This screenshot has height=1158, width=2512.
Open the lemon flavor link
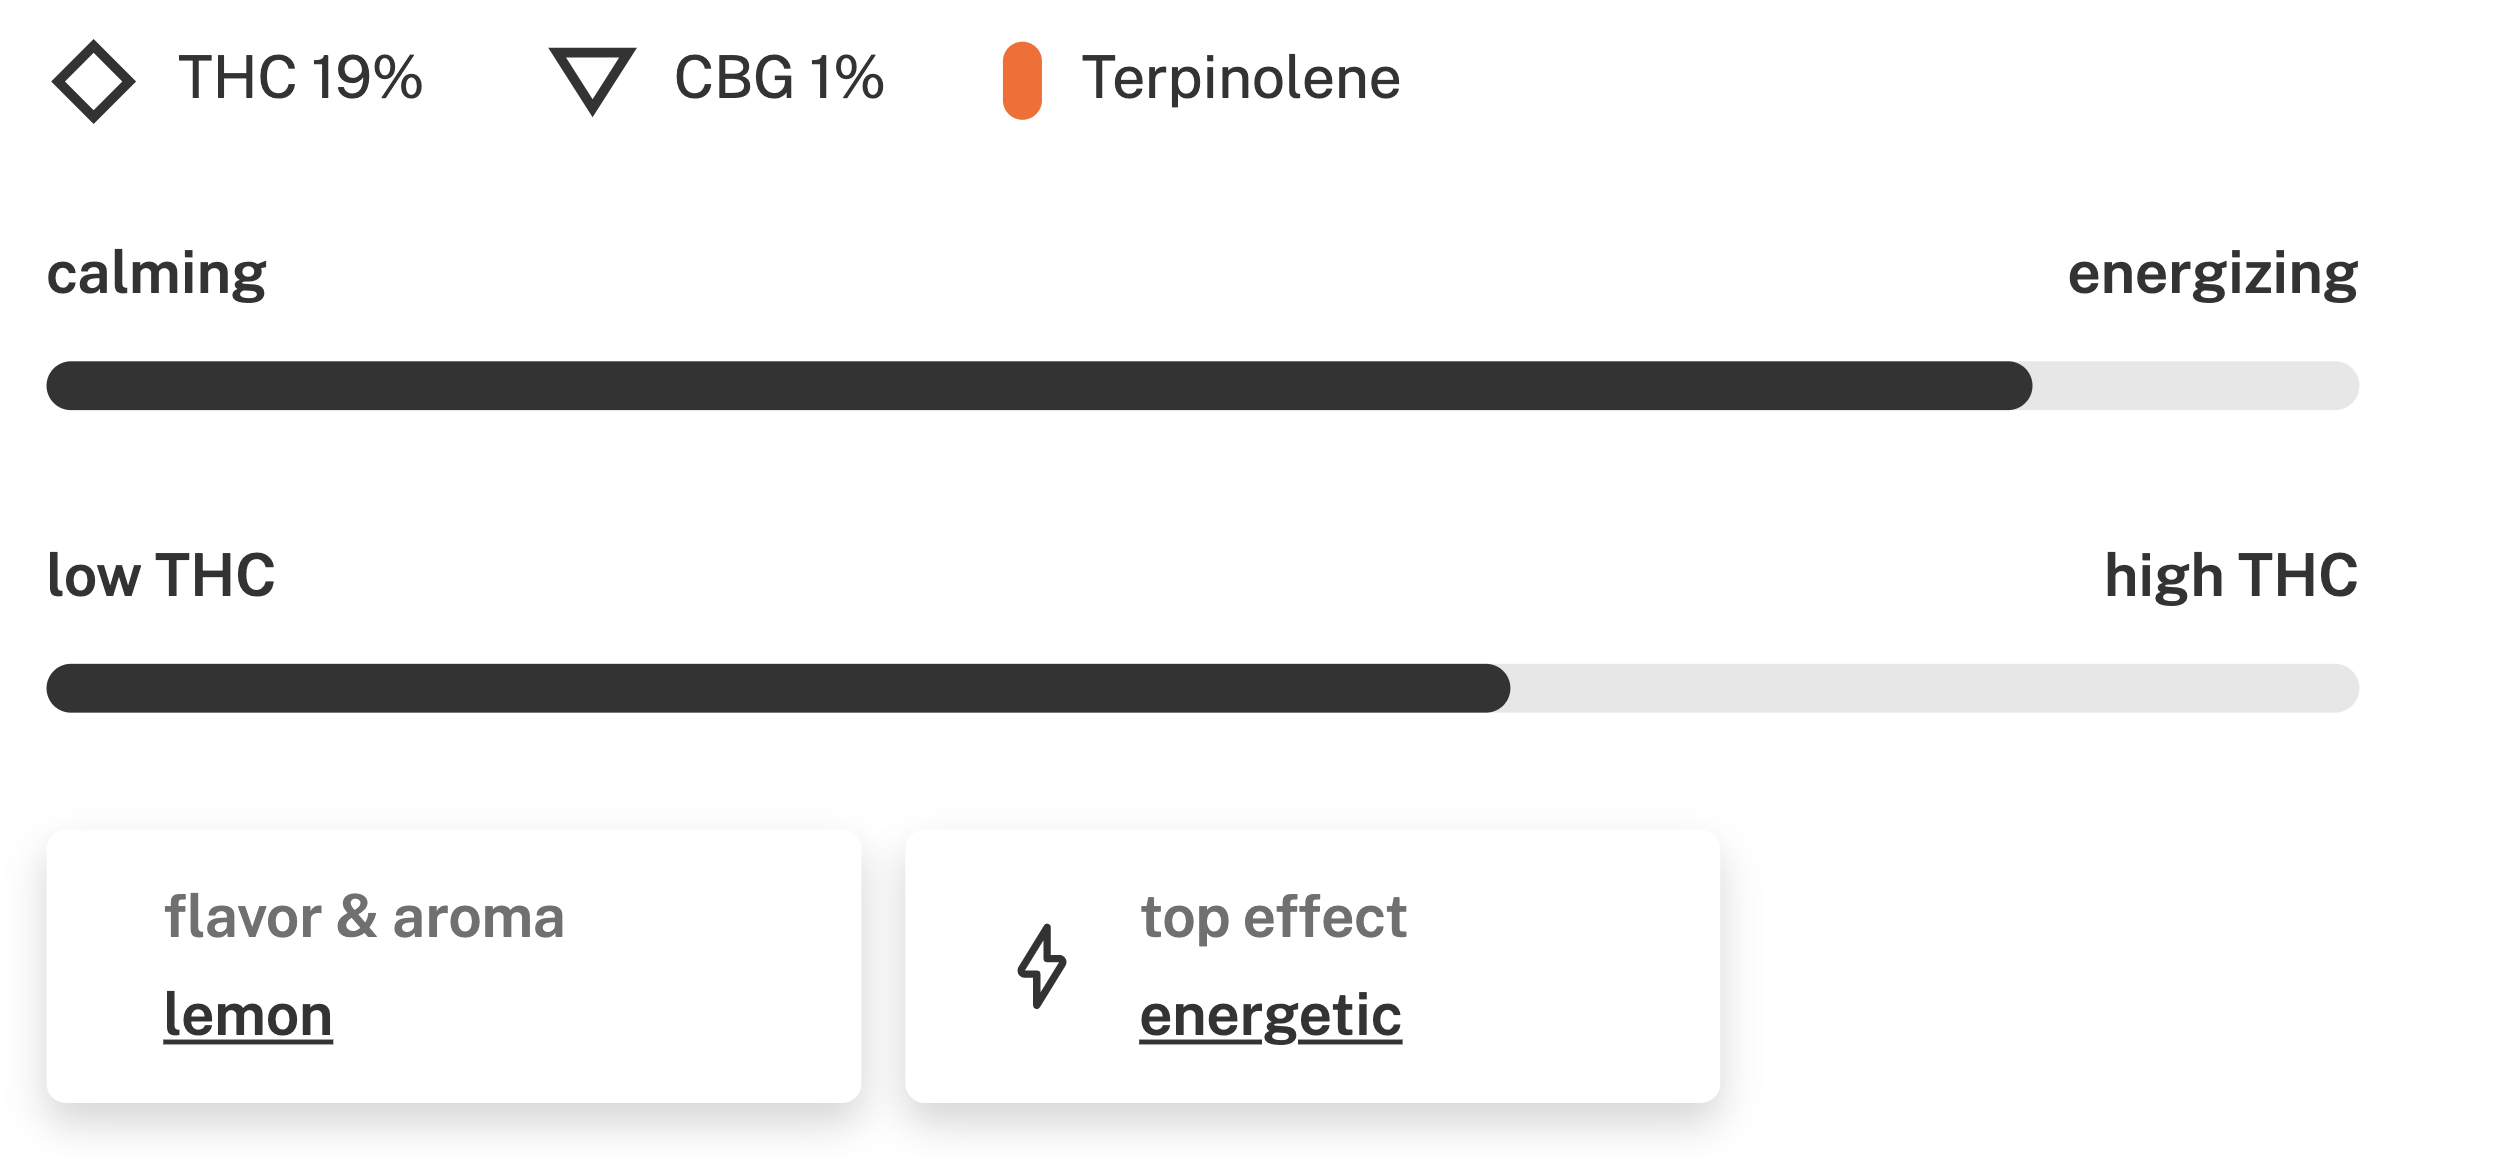pos(248,1015)
